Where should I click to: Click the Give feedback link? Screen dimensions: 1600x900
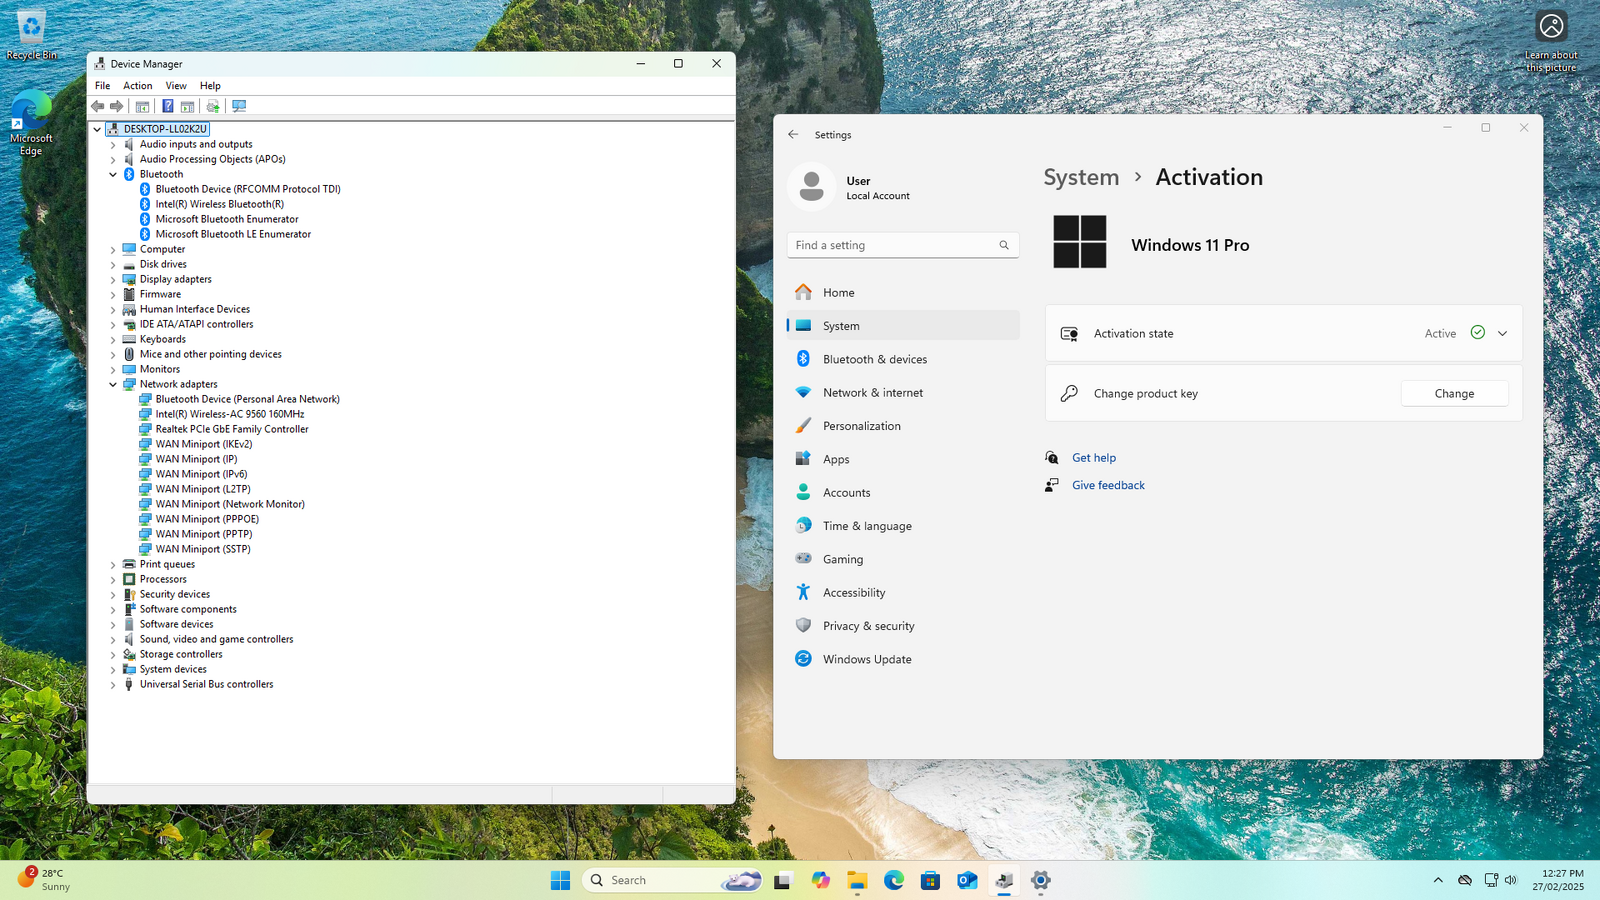coord(1108,485)
